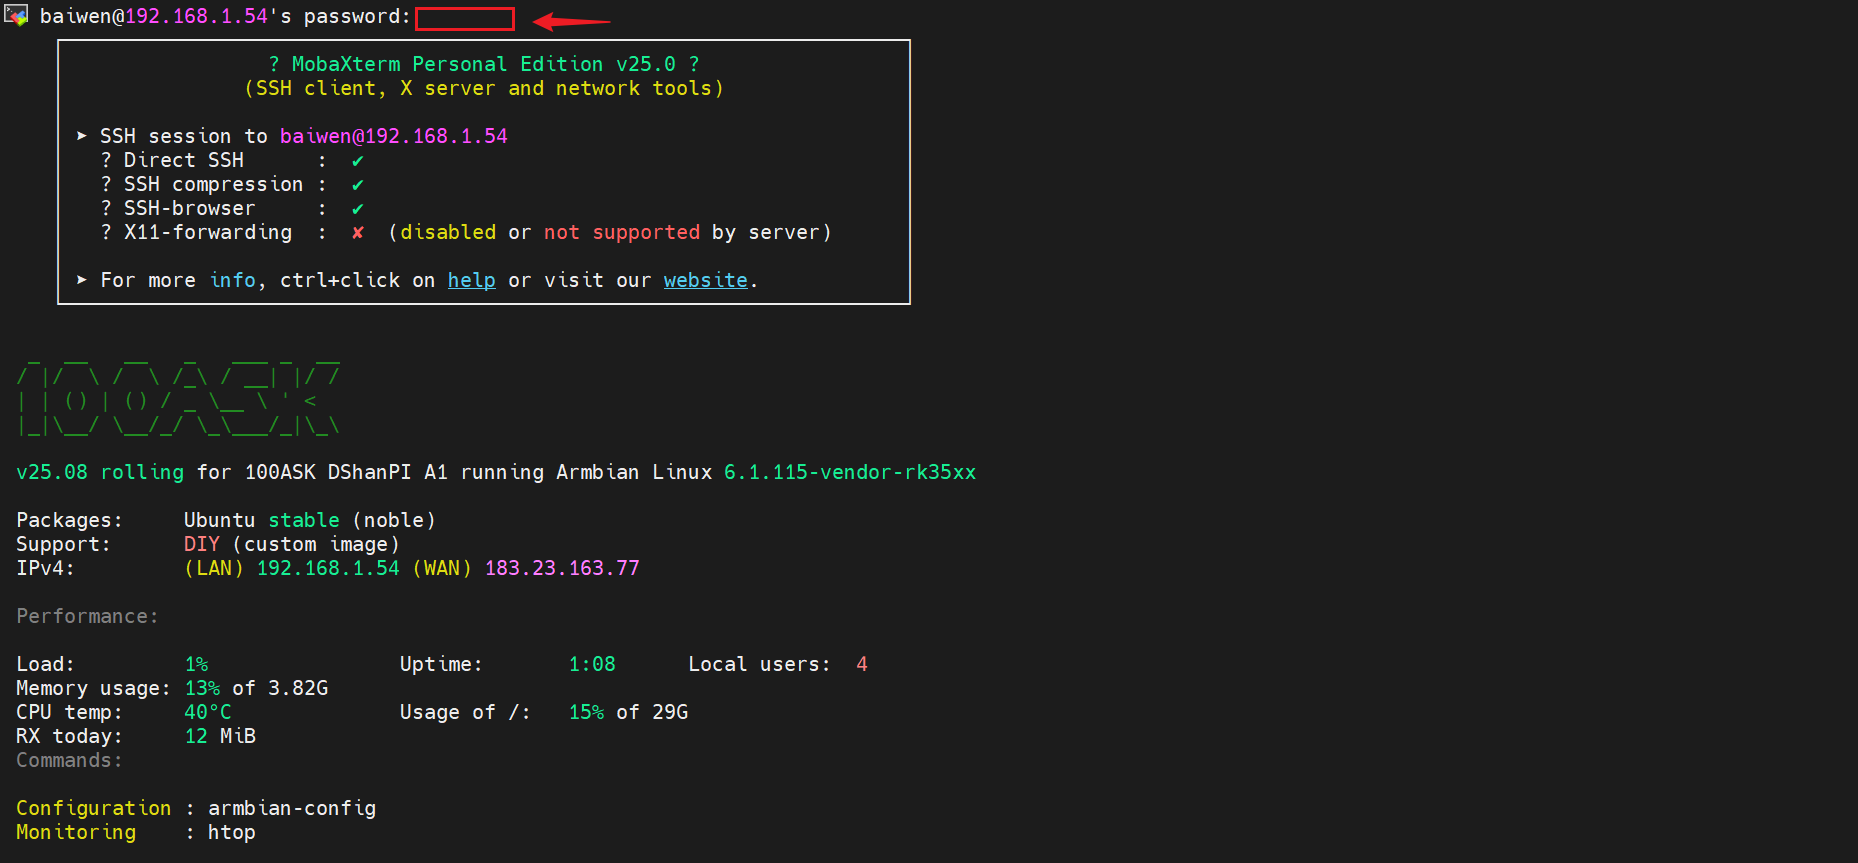Viewport: 1858px width, 863px height.
Task: Click the MobaXterm icon before the password prompt
Action: [16, 16]
